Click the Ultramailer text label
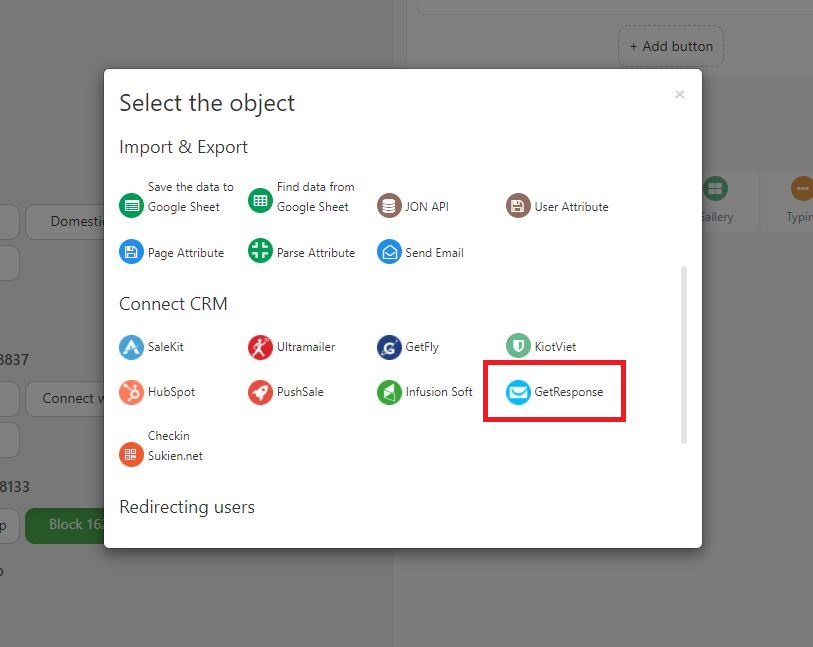 pos(306,347)
